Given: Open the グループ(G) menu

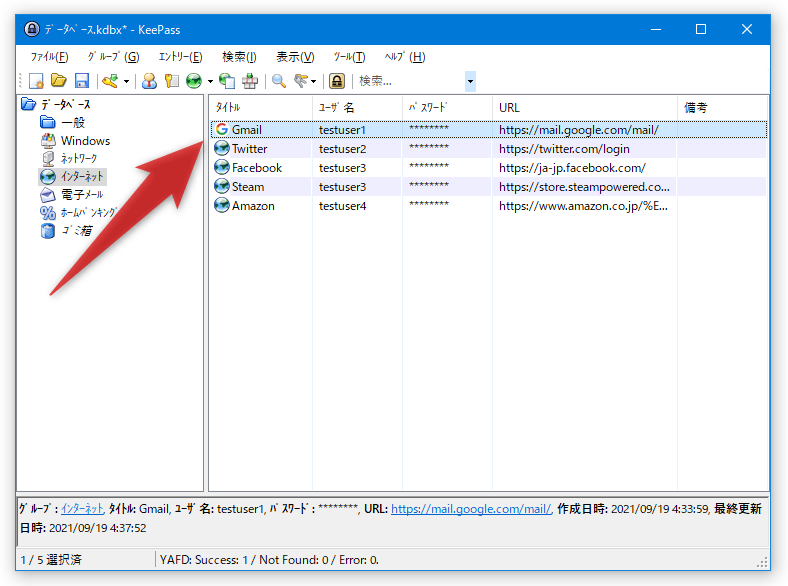Looking at the screenshot, I should click(113, 57).
